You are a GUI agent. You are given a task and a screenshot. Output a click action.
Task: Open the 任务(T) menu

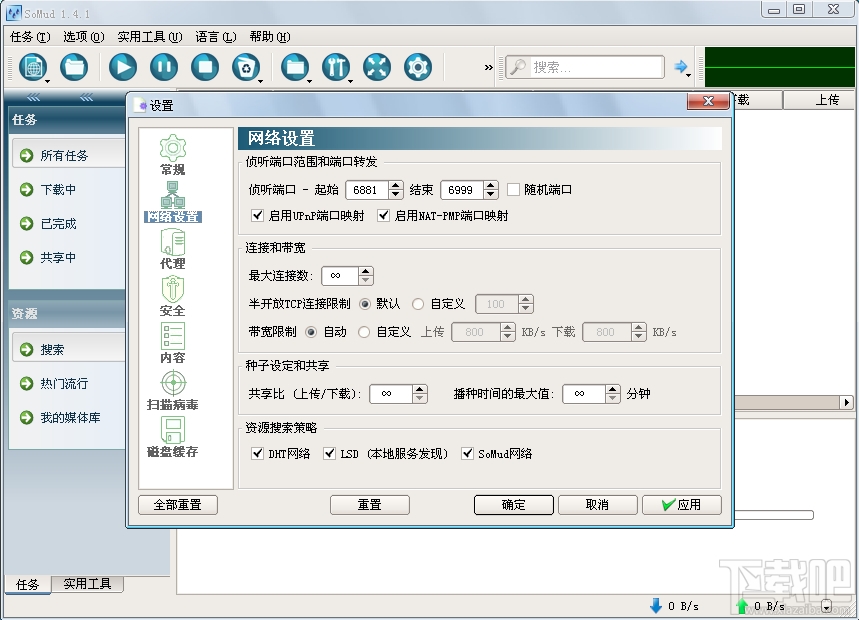pyautogui.click(x=30, y=37)
